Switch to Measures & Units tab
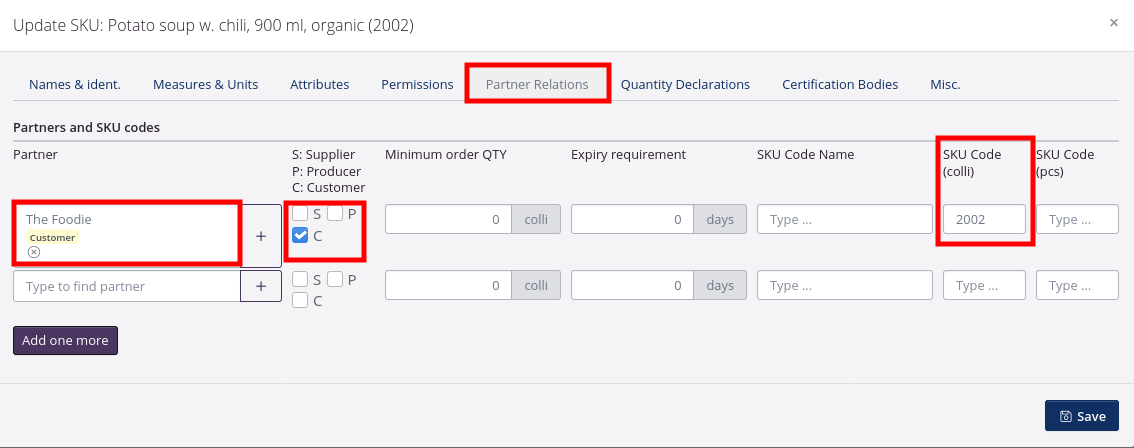This screenshot has width=1134, height=448. [x=205, y=84]
